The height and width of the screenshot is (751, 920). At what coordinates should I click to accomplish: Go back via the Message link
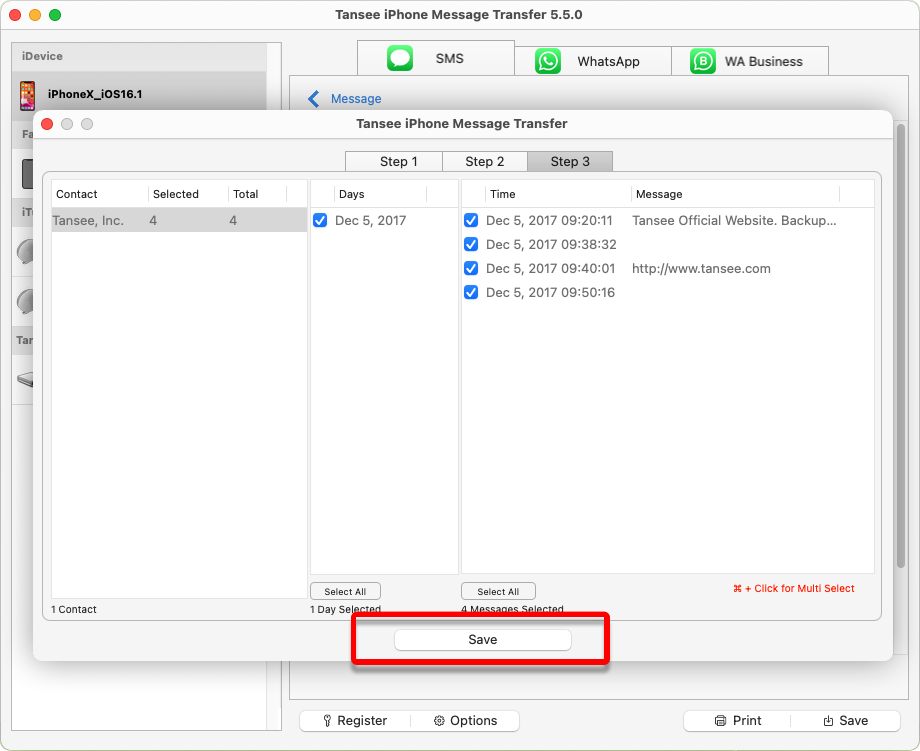click(x=356, y=99)
